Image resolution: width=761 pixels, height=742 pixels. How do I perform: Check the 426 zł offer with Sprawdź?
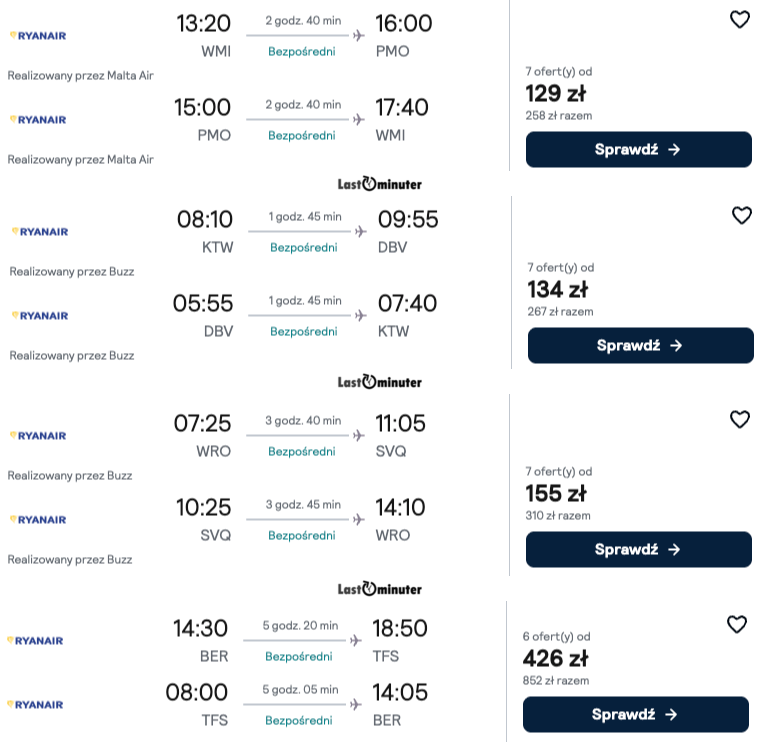tap(636, 714)
